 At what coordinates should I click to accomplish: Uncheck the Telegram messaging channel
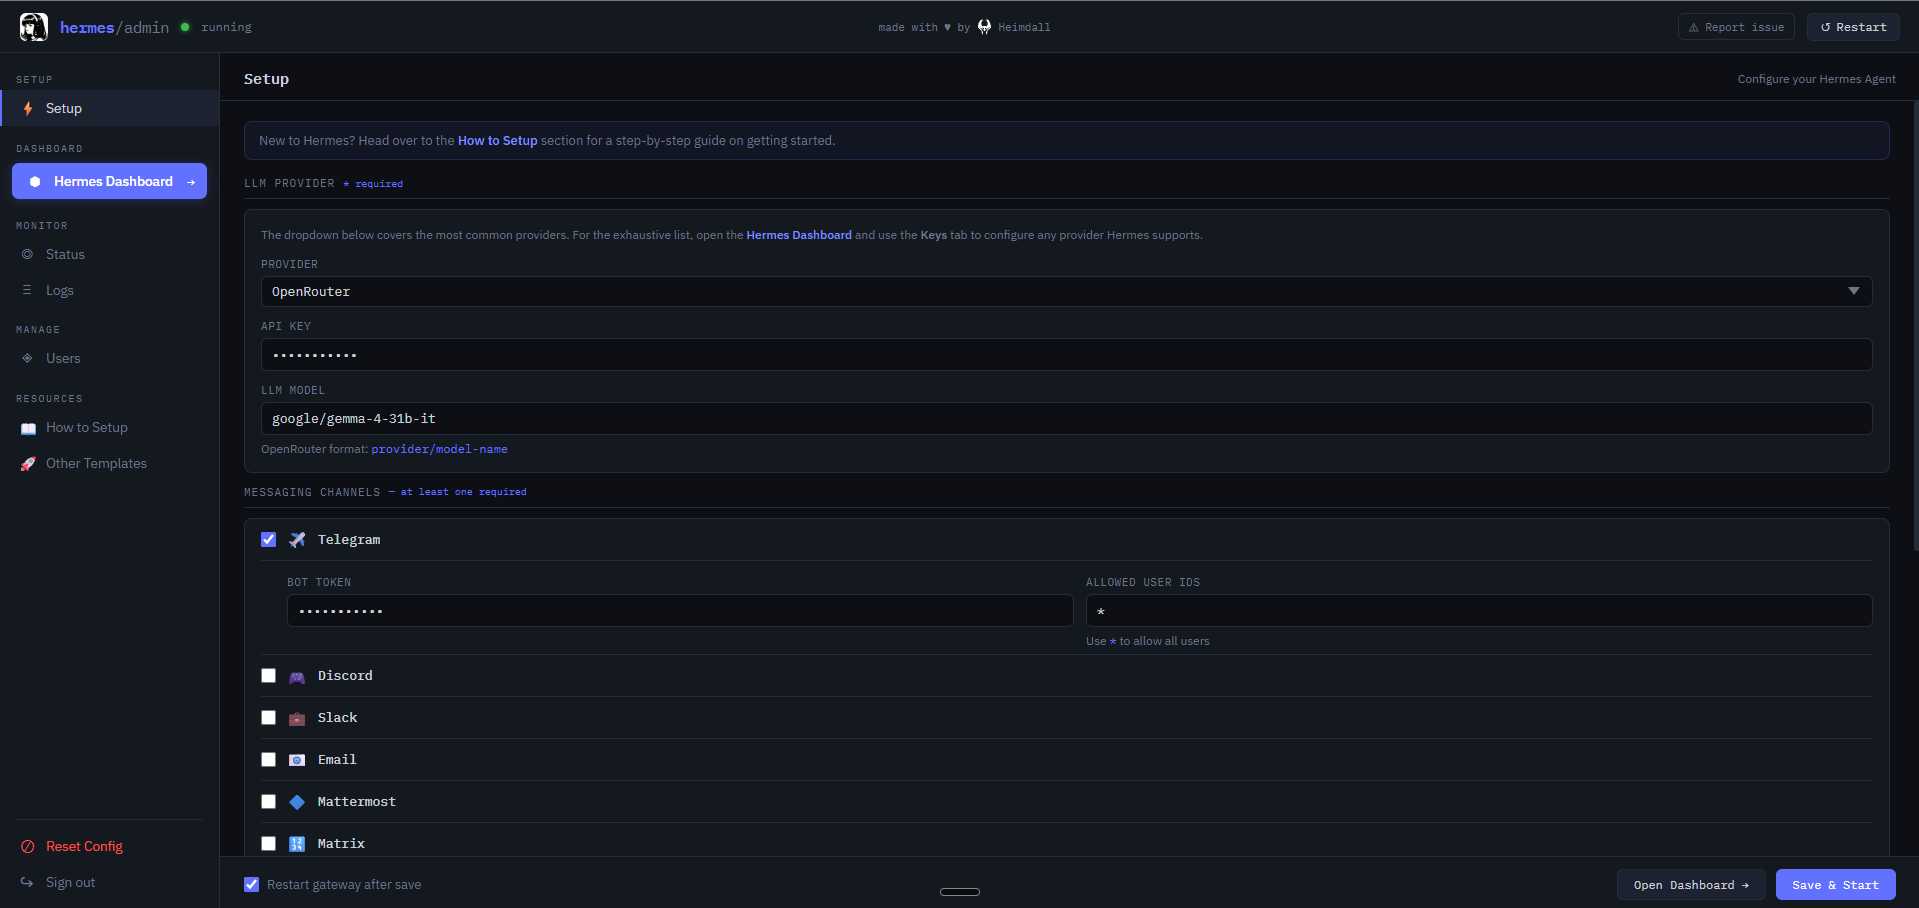tap(268, 539)
